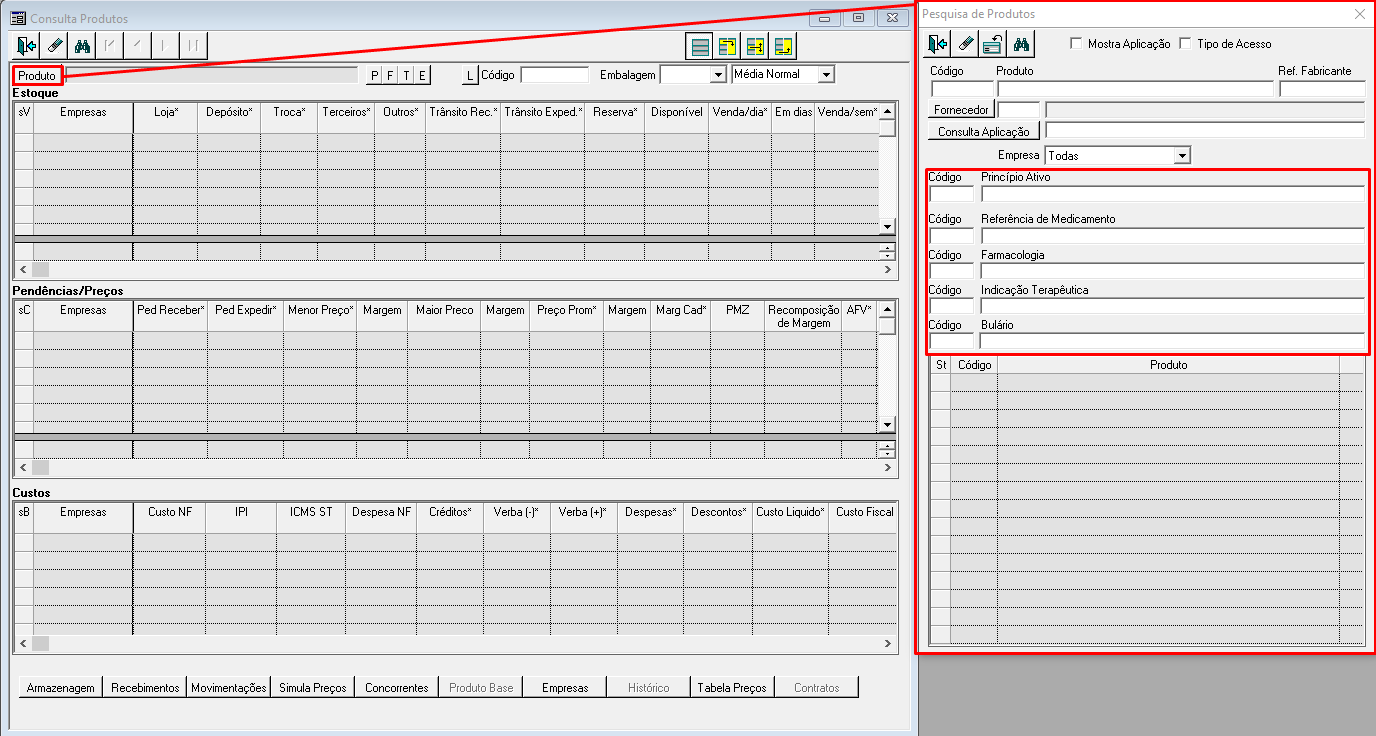Click the grayed-out last record navigation icon
Viewport: 1376px width, 736px height.
pyautogui.click(x=192, y=45)
